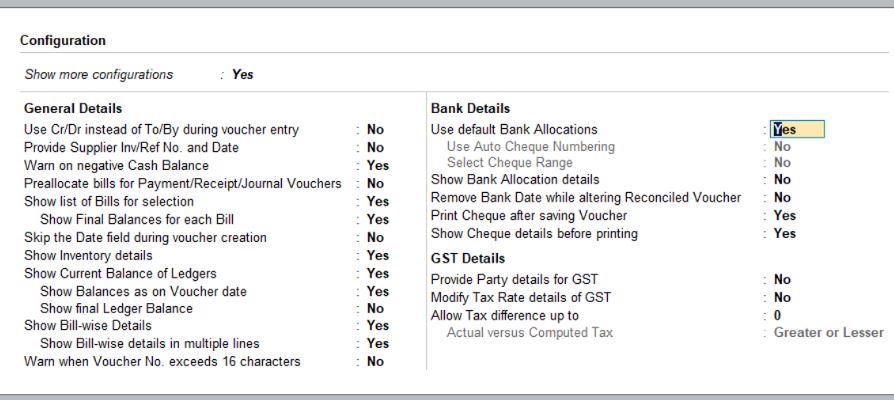Enable Preallocate bills for Payment/Receipt/Journal Vouchers

pyautogui.click(x=375, y=184)
